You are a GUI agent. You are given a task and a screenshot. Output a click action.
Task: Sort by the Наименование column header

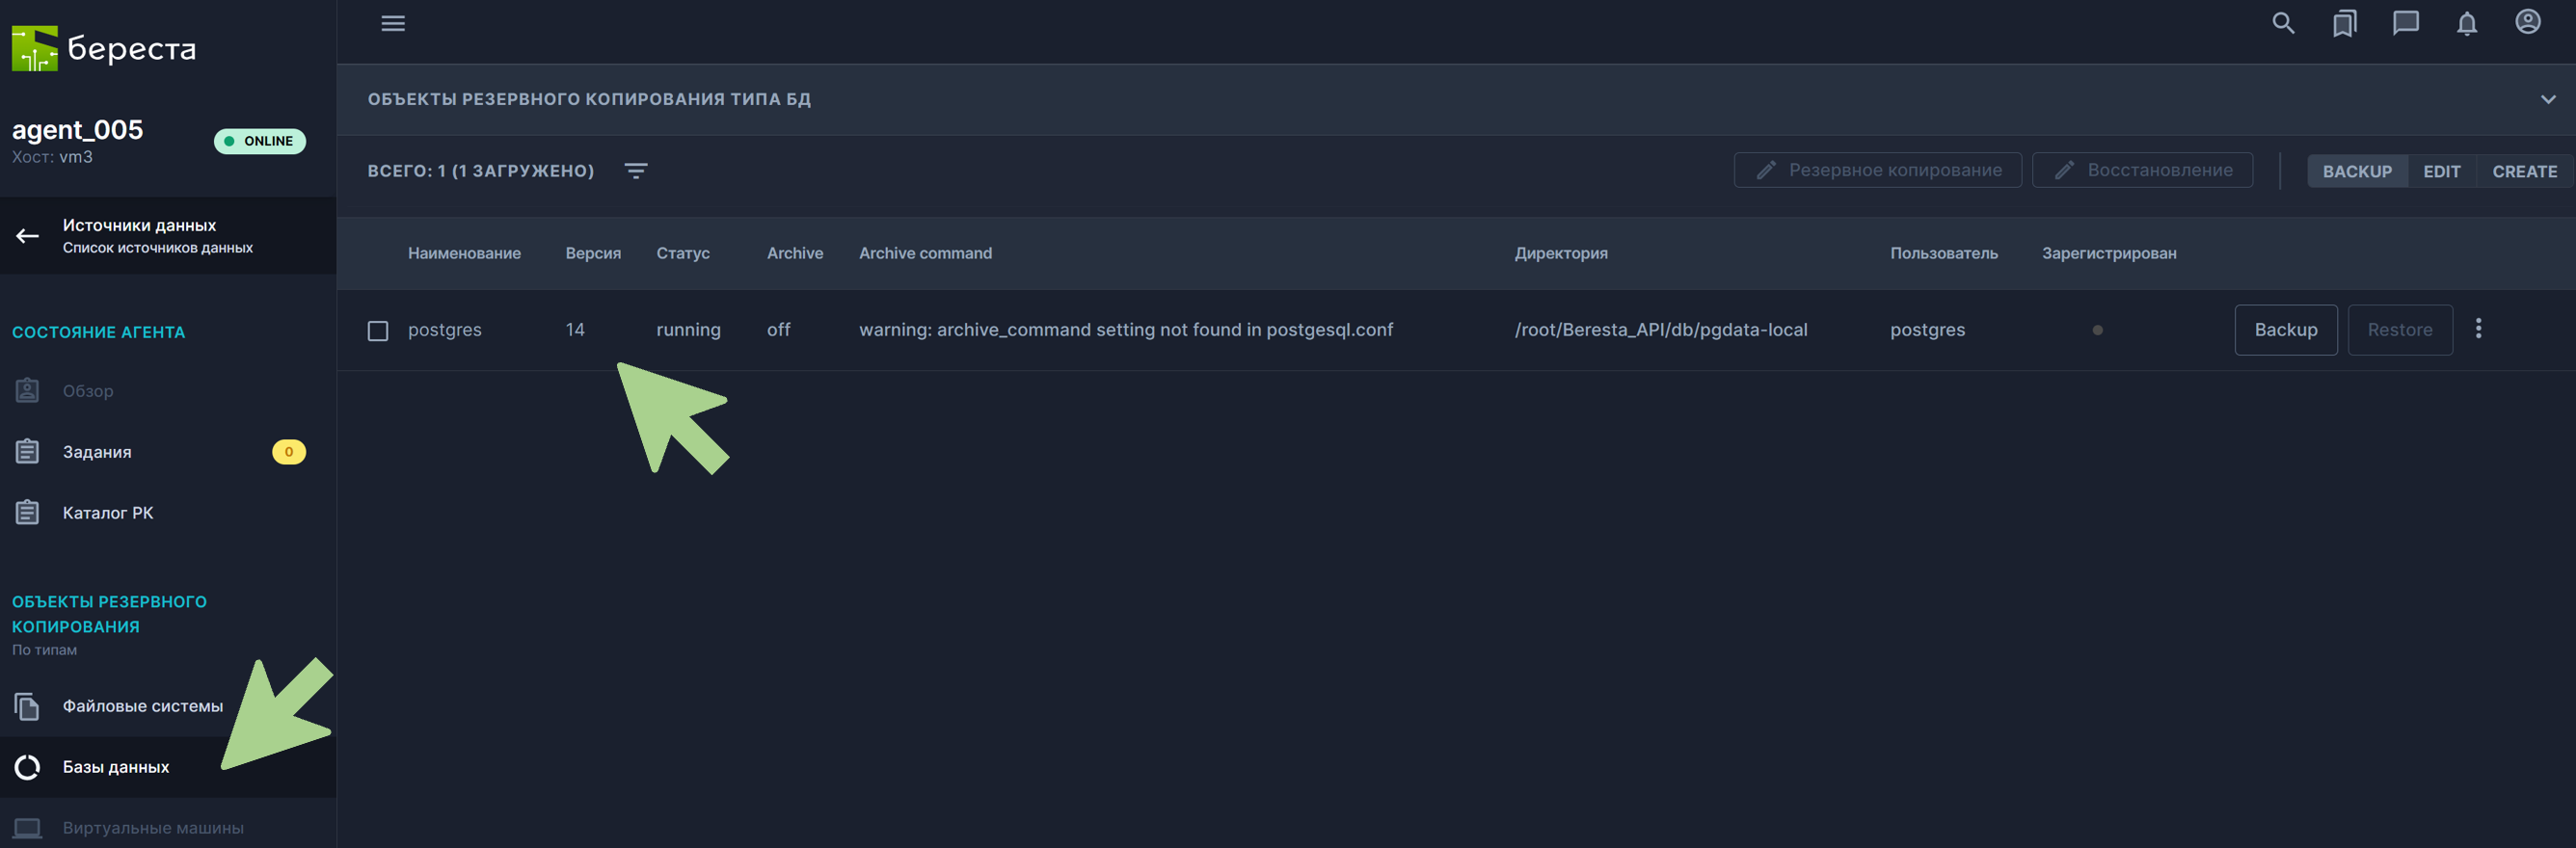pos(464,253)
